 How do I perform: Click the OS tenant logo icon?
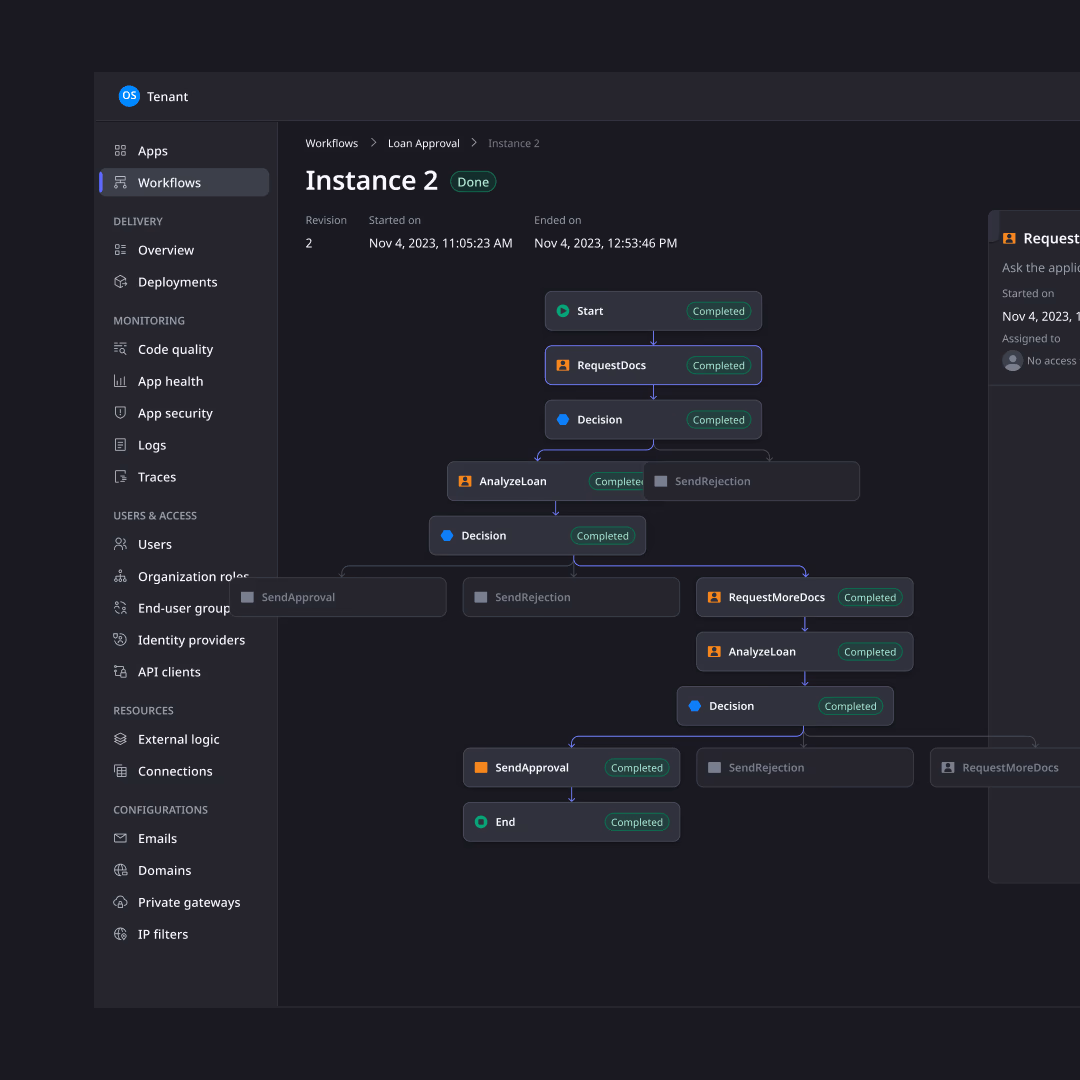[x=129, y=96]
